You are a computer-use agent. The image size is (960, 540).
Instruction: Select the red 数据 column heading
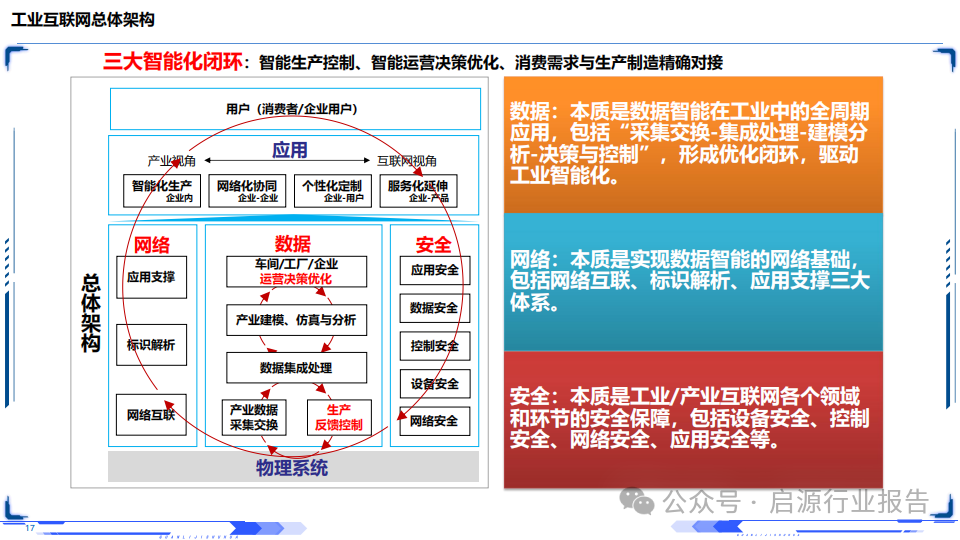pyautogui.click(x=293, y=244)
